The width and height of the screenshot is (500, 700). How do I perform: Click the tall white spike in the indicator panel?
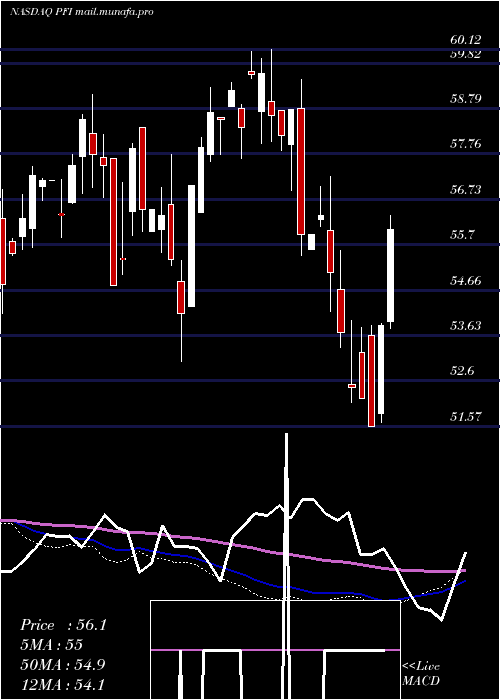[286, 566]
